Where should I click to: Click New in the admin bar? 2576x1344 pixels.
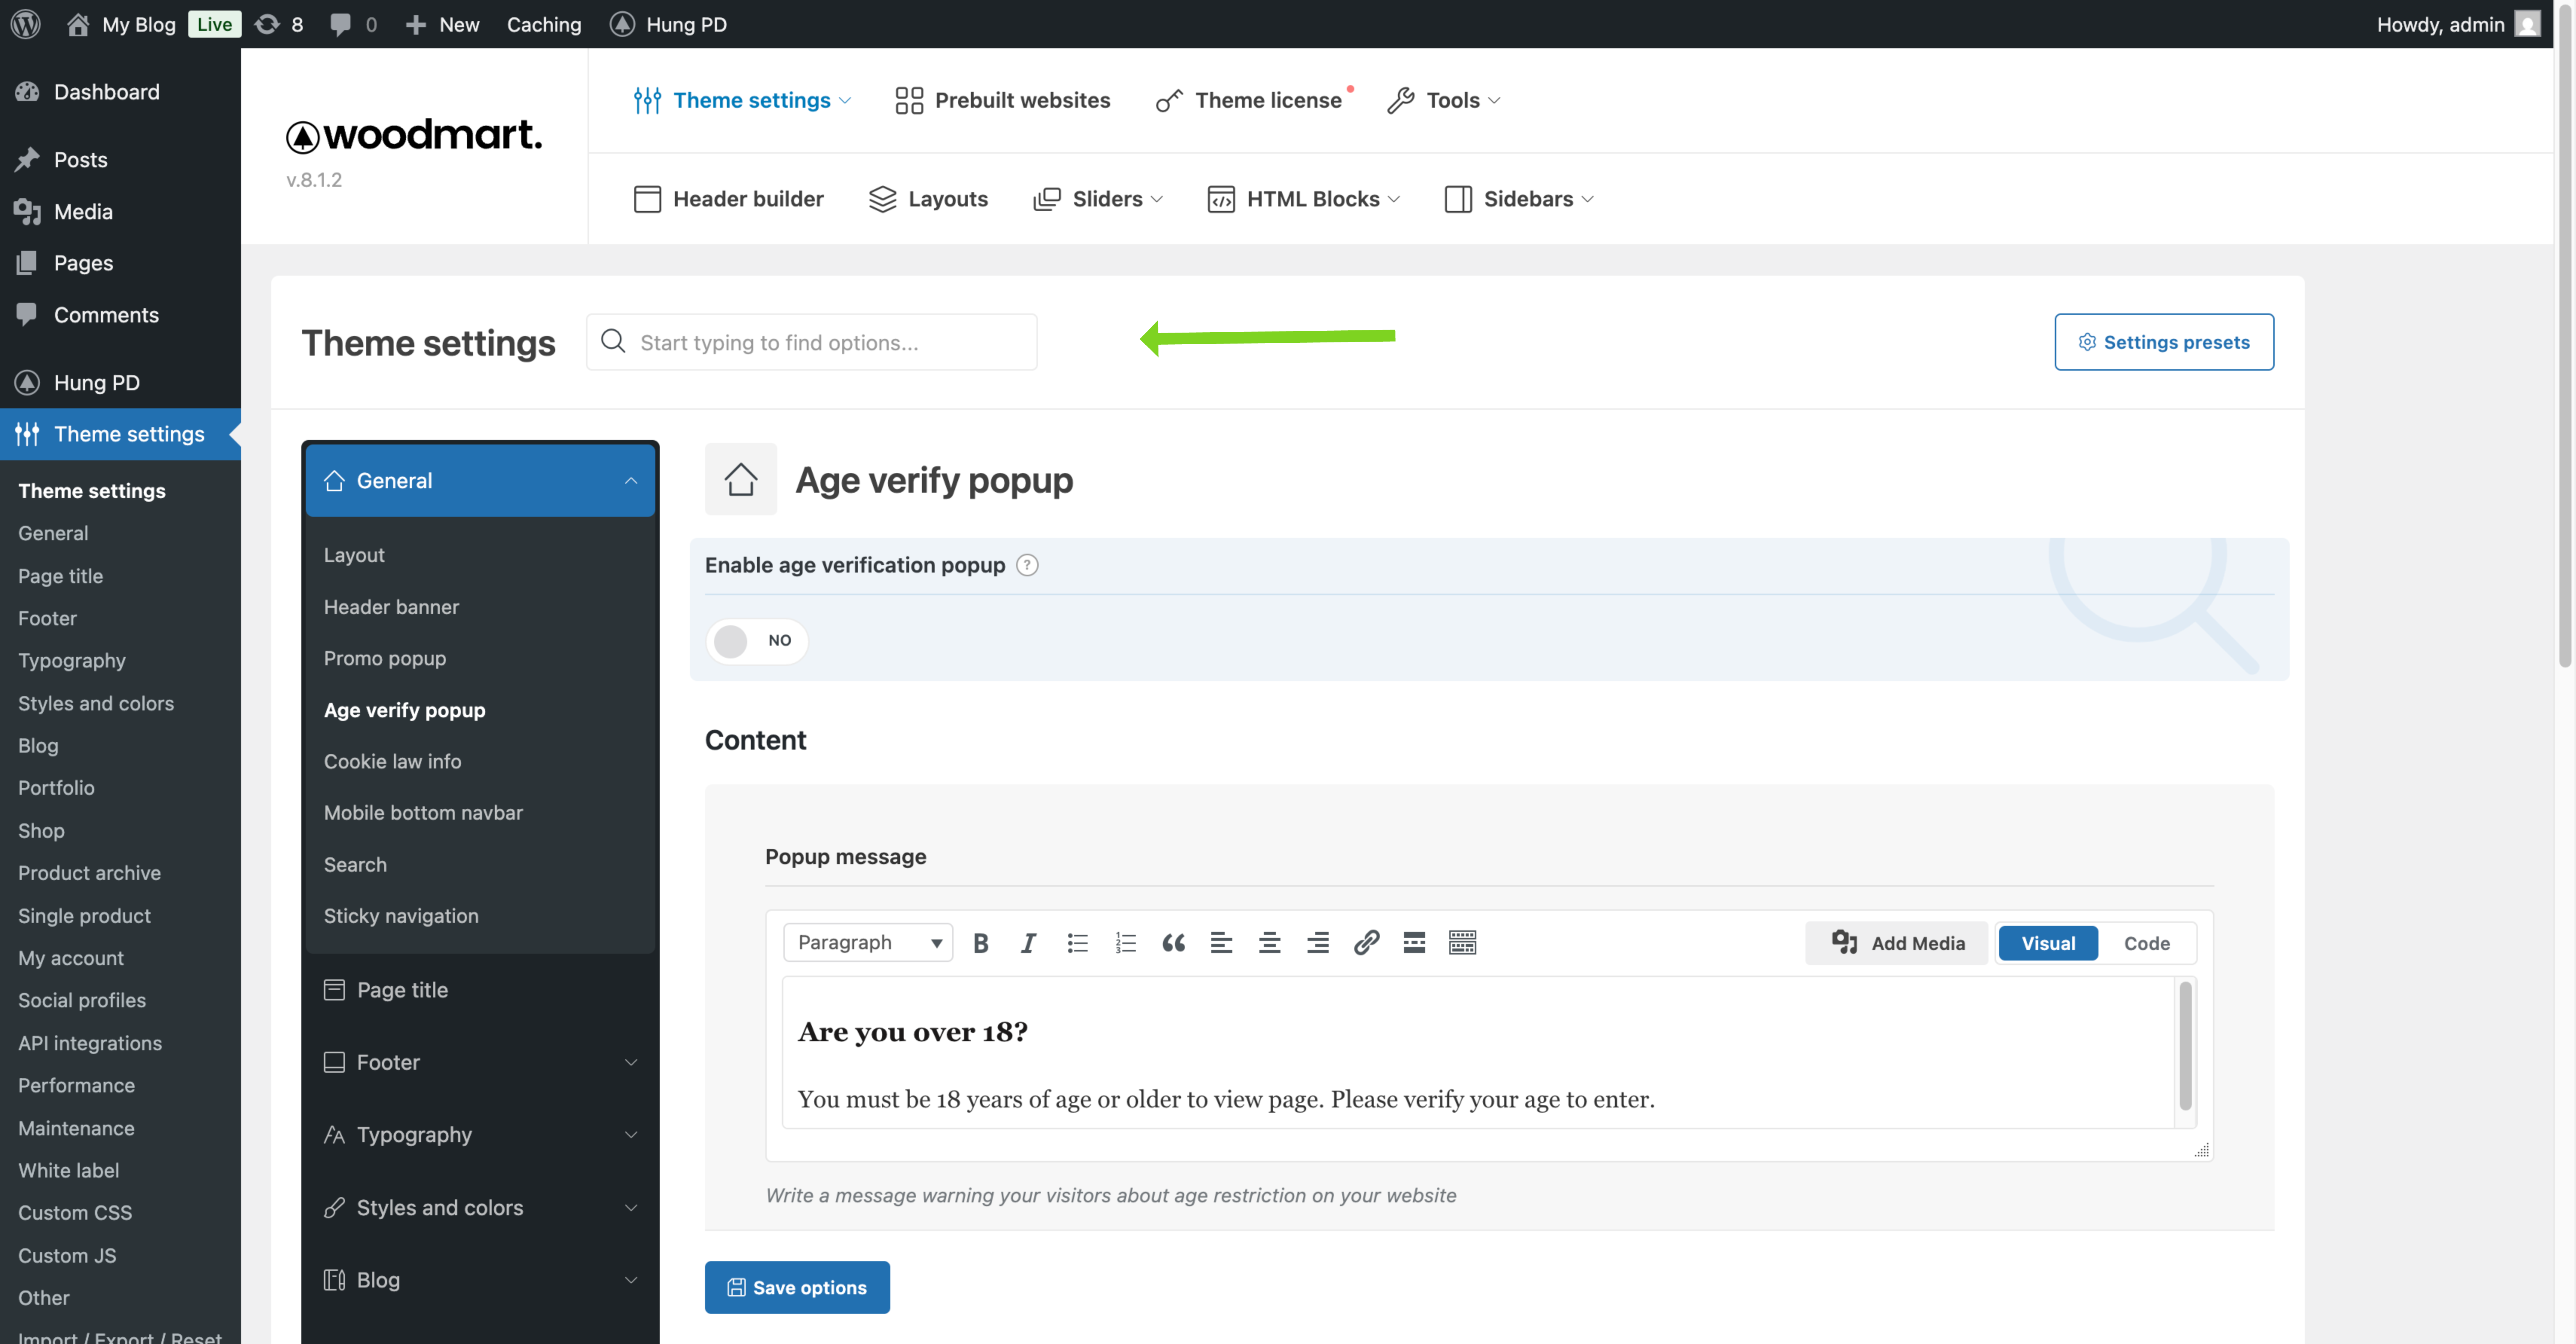[442, 24]
